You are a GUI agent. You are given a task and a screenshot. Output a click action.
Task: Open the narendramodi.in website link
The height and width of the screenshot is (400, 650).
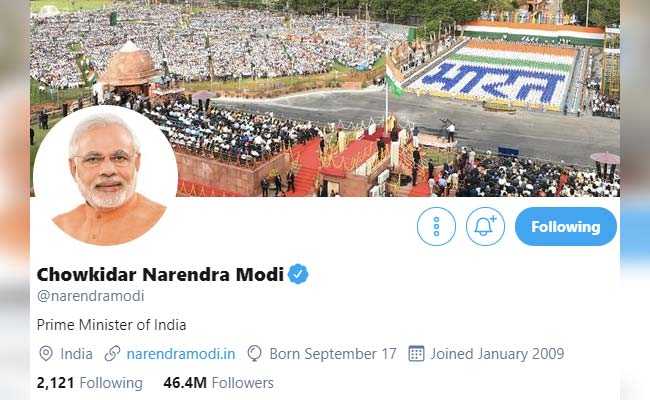point(181,354)
